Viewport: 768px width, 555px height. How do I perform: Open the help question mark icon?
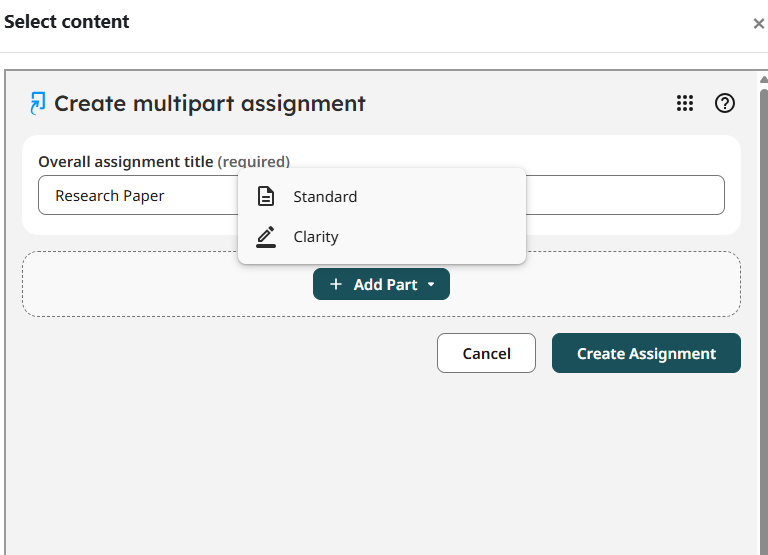[x=724, y=103]
